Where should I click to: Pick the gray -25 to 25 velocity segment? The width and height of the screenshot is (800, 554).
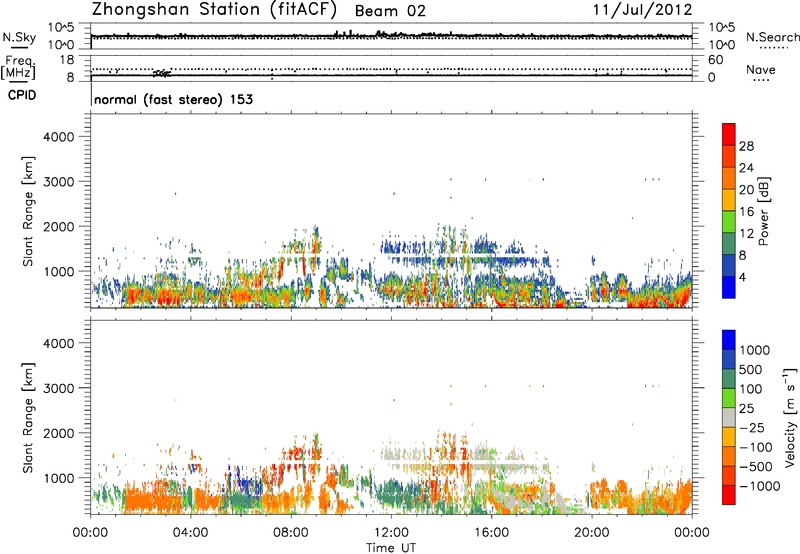729,418
